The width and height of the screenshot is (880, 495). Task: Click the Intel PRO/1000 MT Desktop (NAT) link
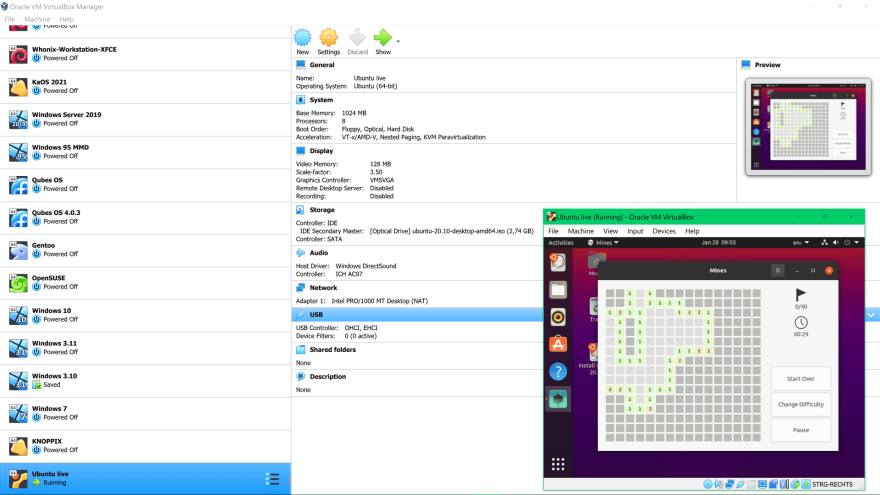coord(379,301)
